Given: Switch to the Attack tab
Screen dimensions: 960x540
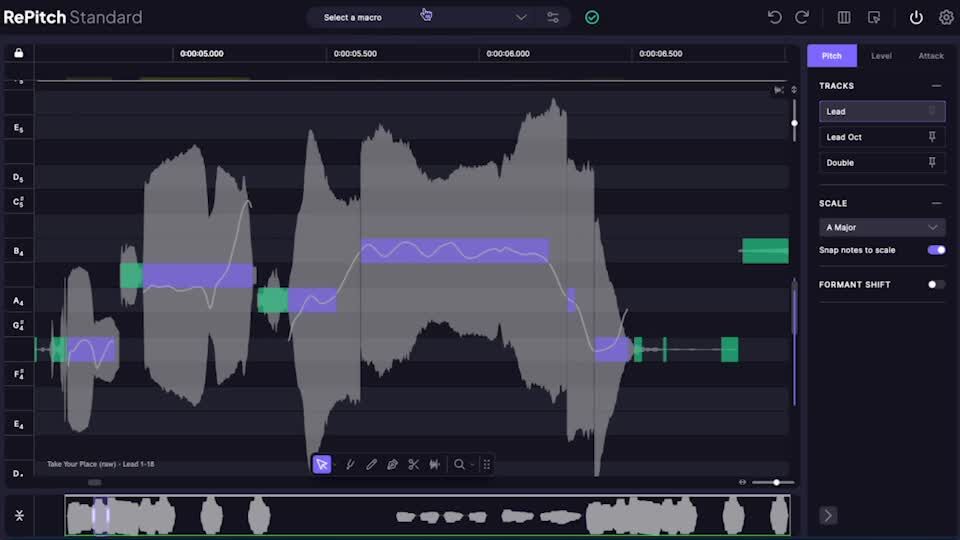Looking at the screenshot, I should 930,56.
